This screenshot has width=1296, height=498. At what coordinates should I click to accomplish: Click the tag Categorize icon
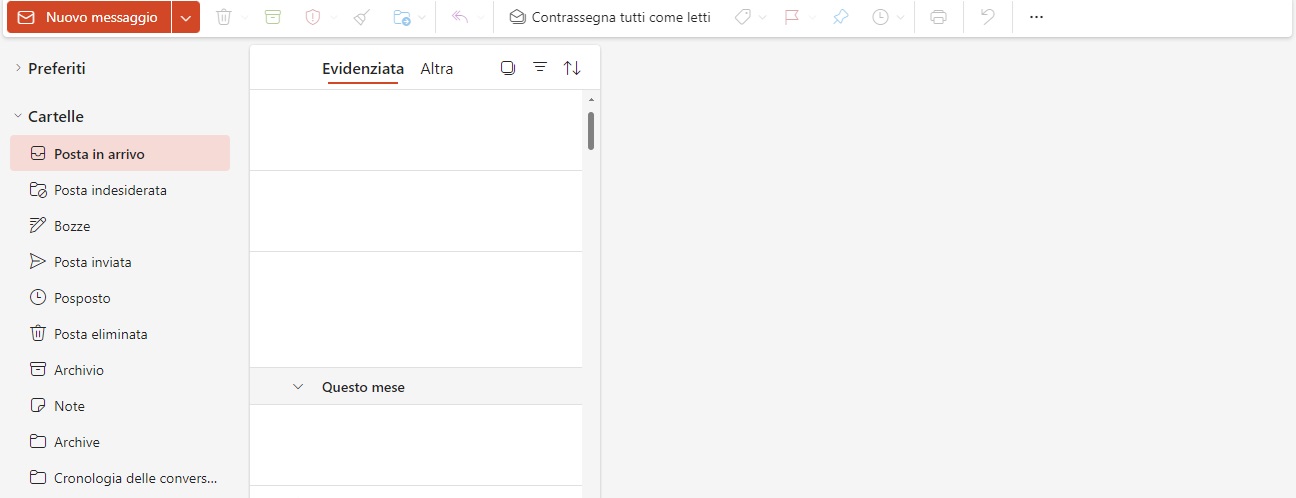743,17
